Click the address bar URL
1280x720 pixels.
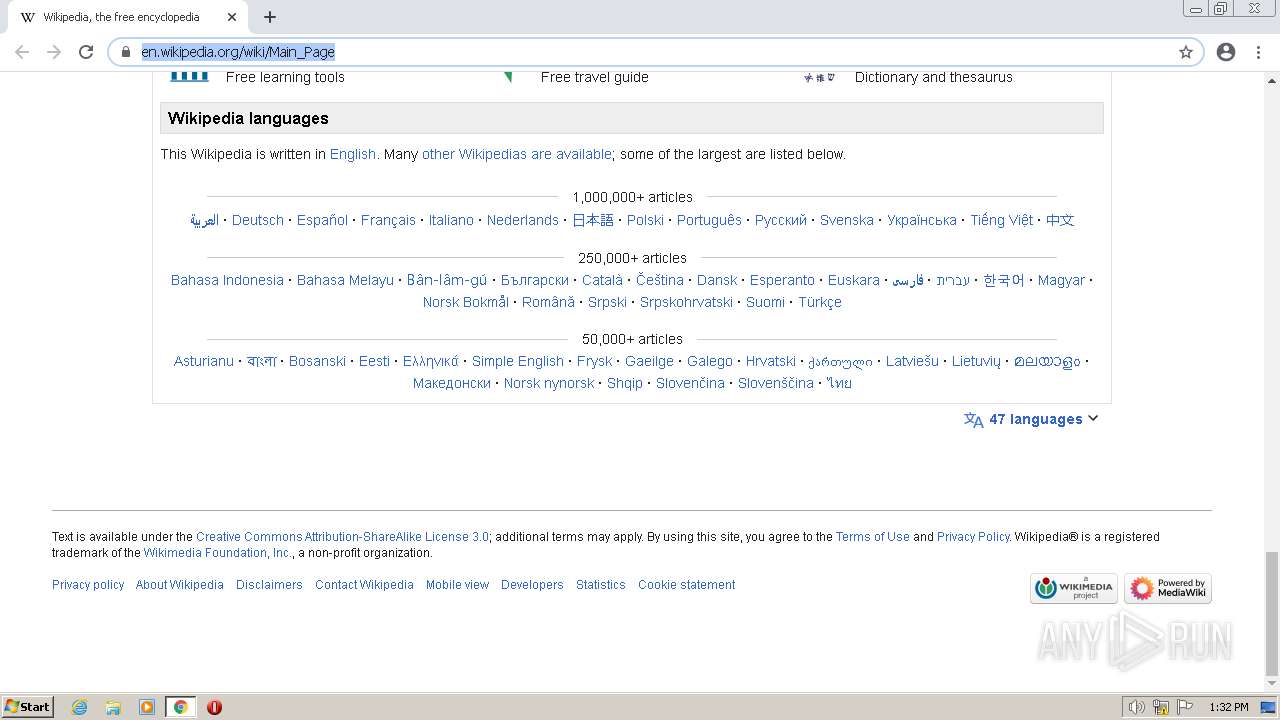pyautogui.click(x=238, y=52)
